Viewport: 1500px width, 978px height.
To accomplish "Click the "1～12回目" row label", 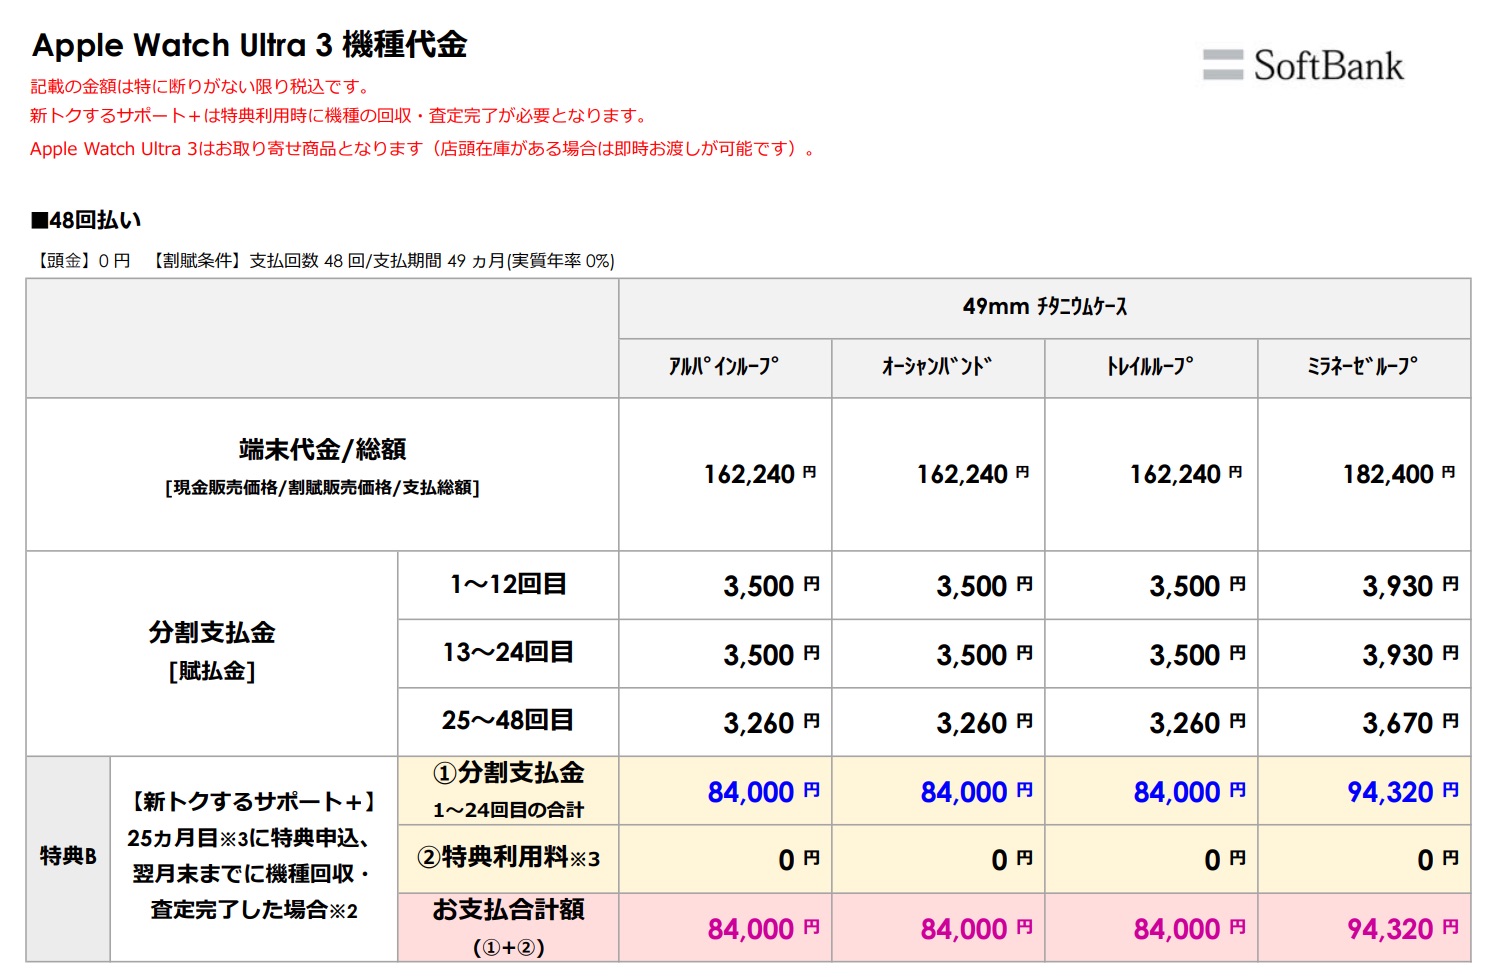I will 508,585.
